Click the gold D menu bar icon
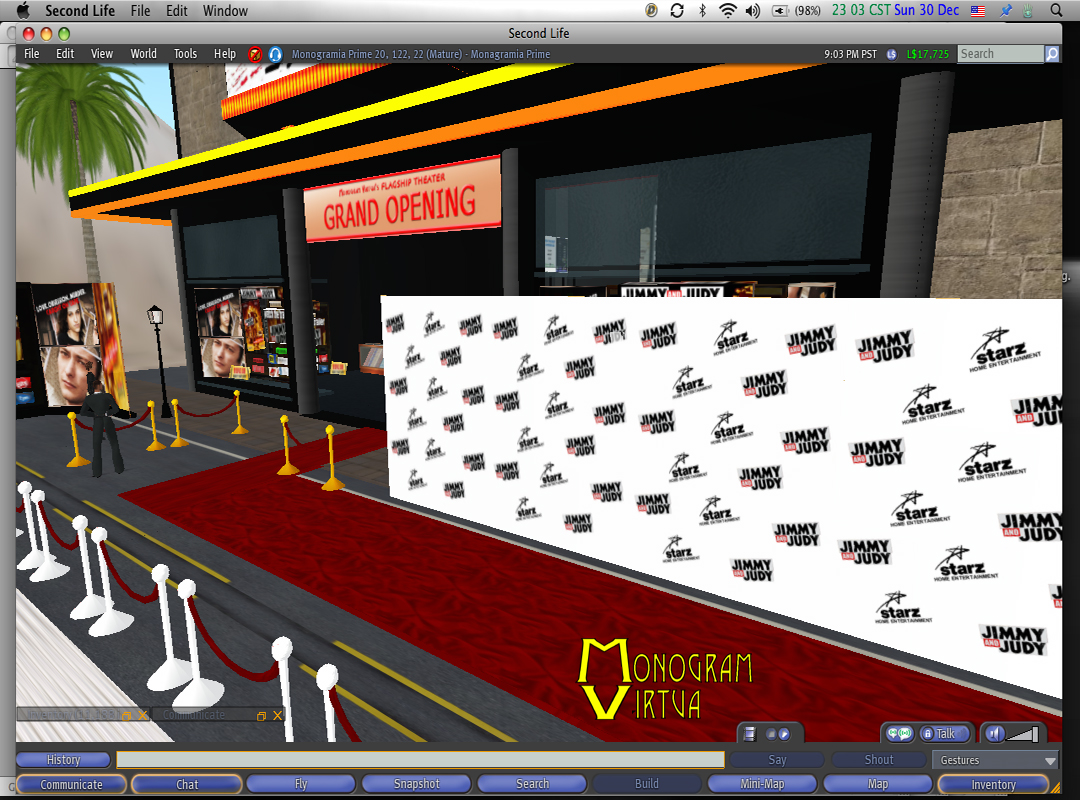Image resolution: width=1080 pixels, height=800 pixels. click(651, 10)
